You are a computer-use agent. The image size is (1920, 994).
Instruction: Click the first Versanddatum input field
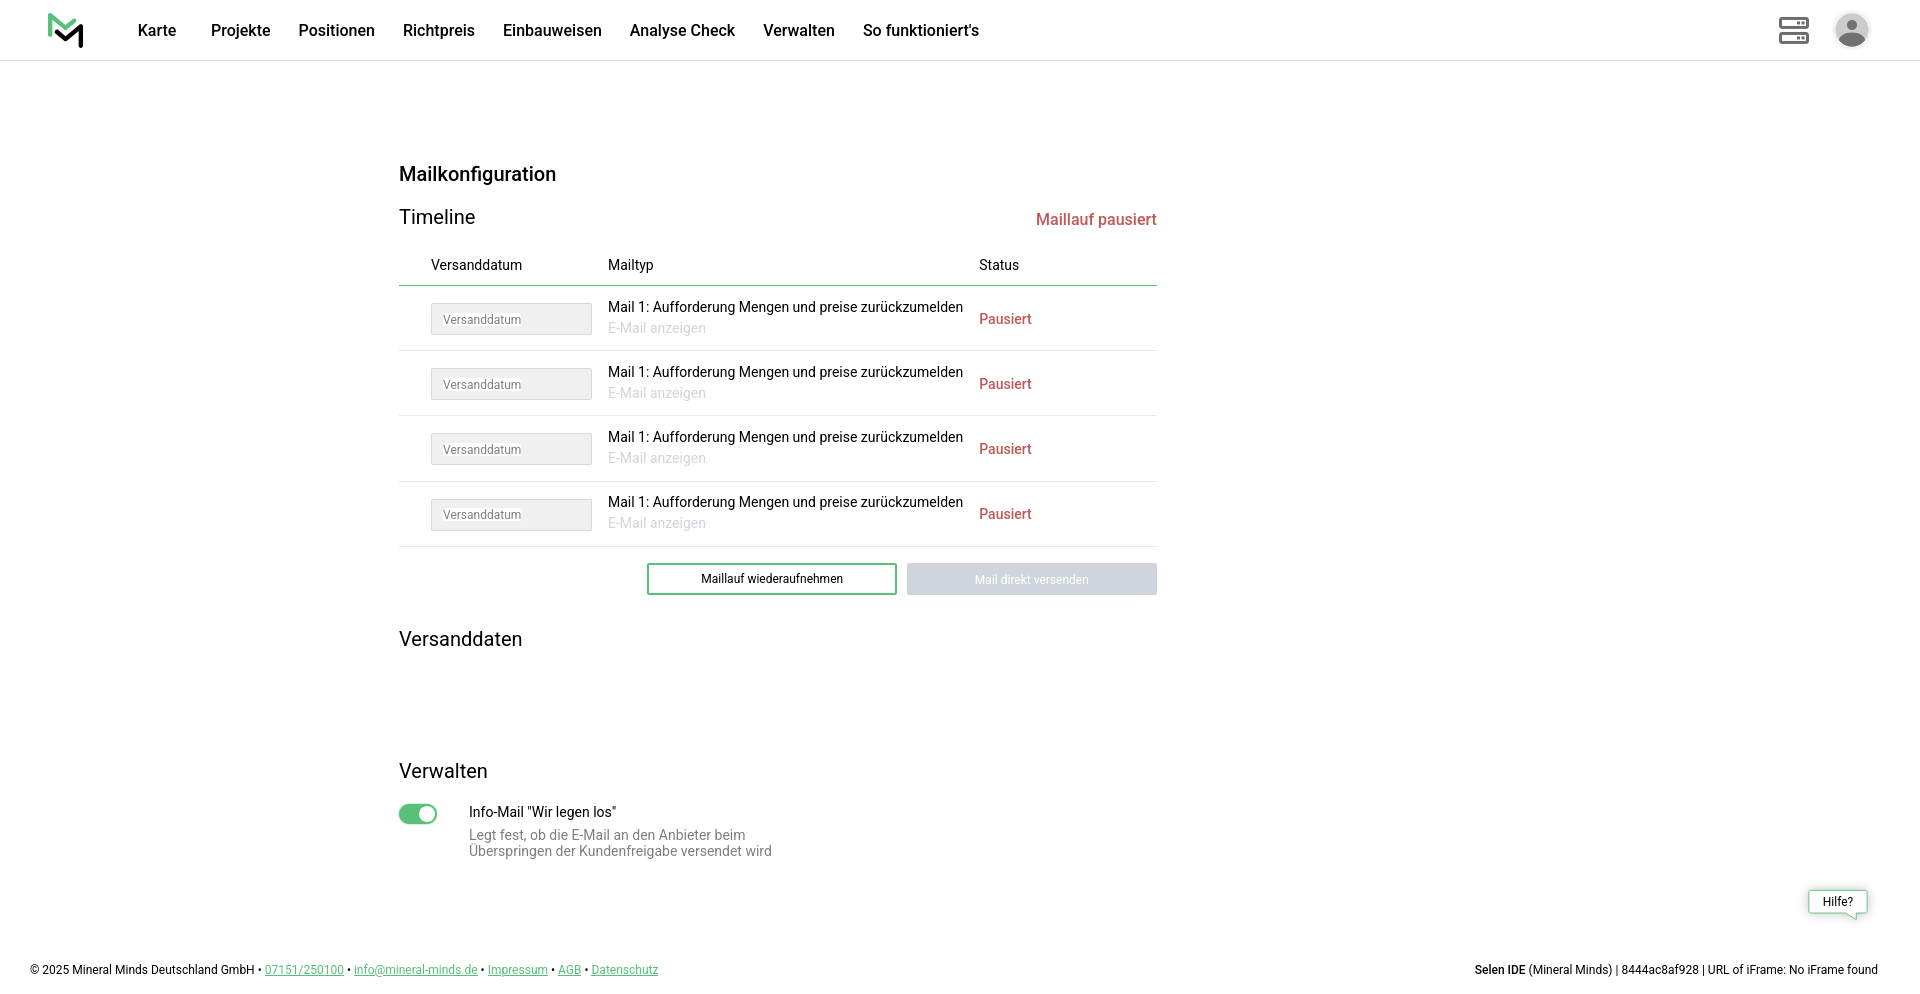pos(511,319)
